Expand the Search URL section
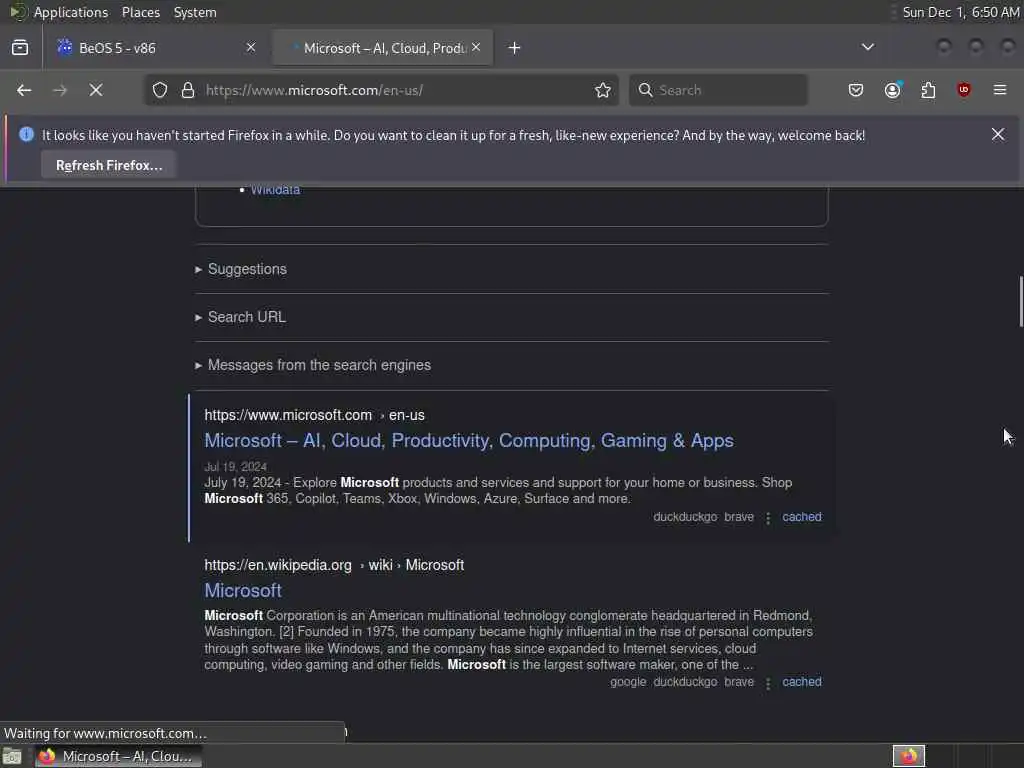Image resolution: width=1024 pixels, height=768 pixels. point(241,317)
